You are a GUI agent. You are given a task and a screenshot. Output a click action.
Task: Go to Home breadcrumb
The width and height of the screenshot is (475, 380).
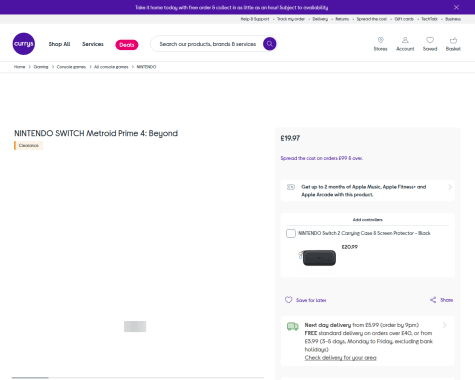(19, 67)
